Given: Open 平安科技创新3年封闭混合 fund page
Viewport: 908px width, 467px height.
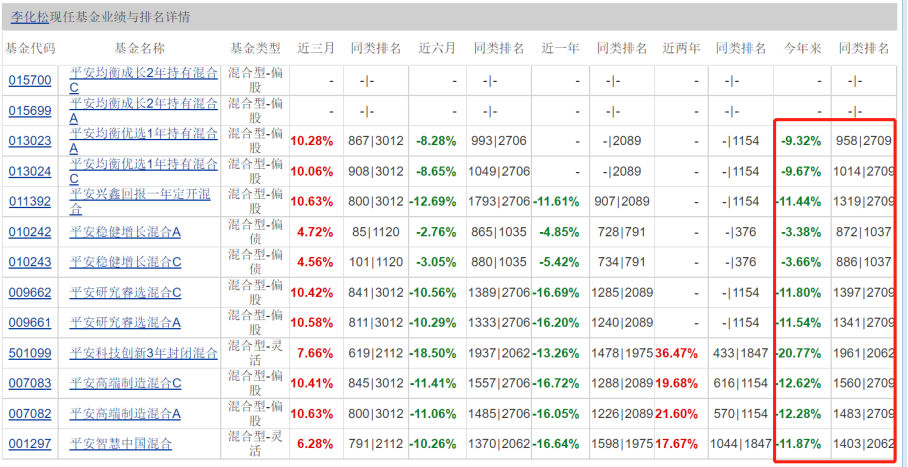Looking at the screenshot, I should click(144, 353).
